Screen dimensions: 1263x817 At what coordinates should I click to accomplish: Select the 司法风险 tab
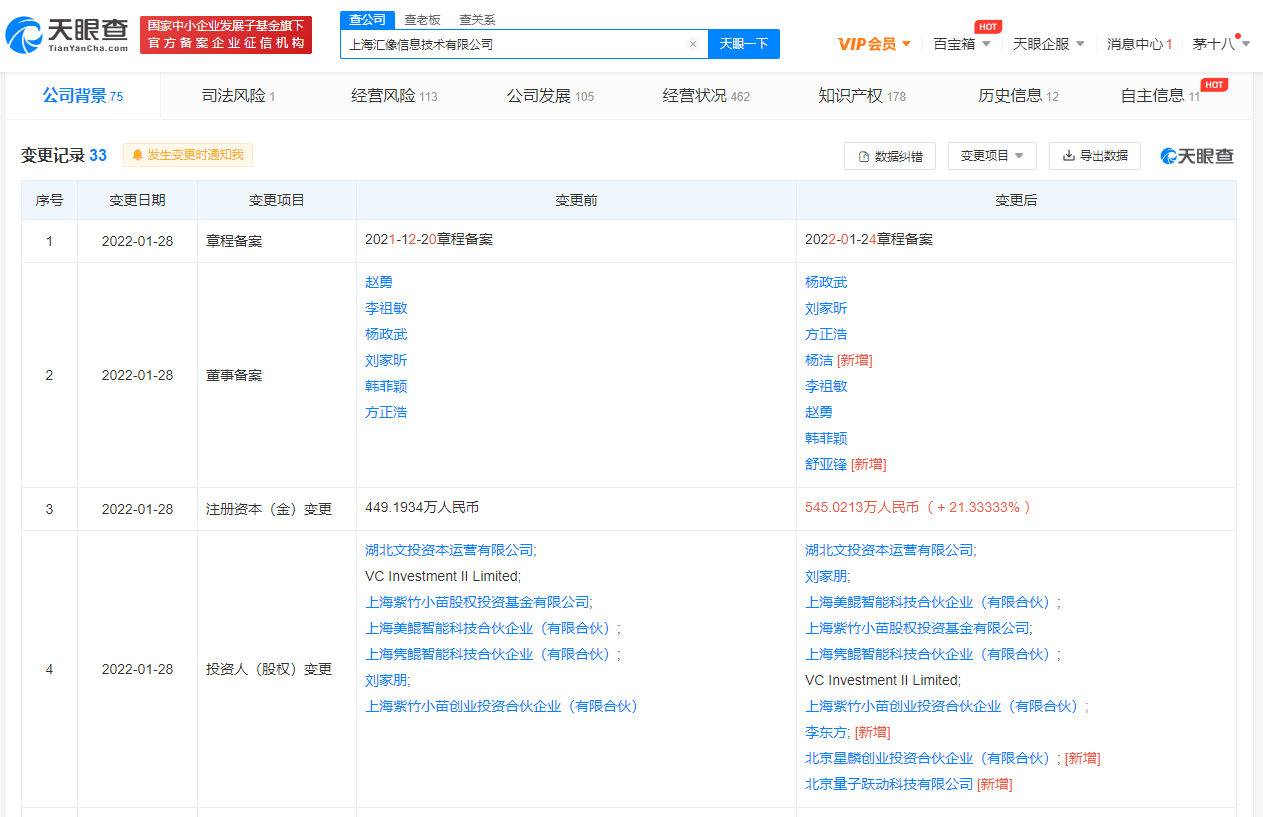(238, 96)
